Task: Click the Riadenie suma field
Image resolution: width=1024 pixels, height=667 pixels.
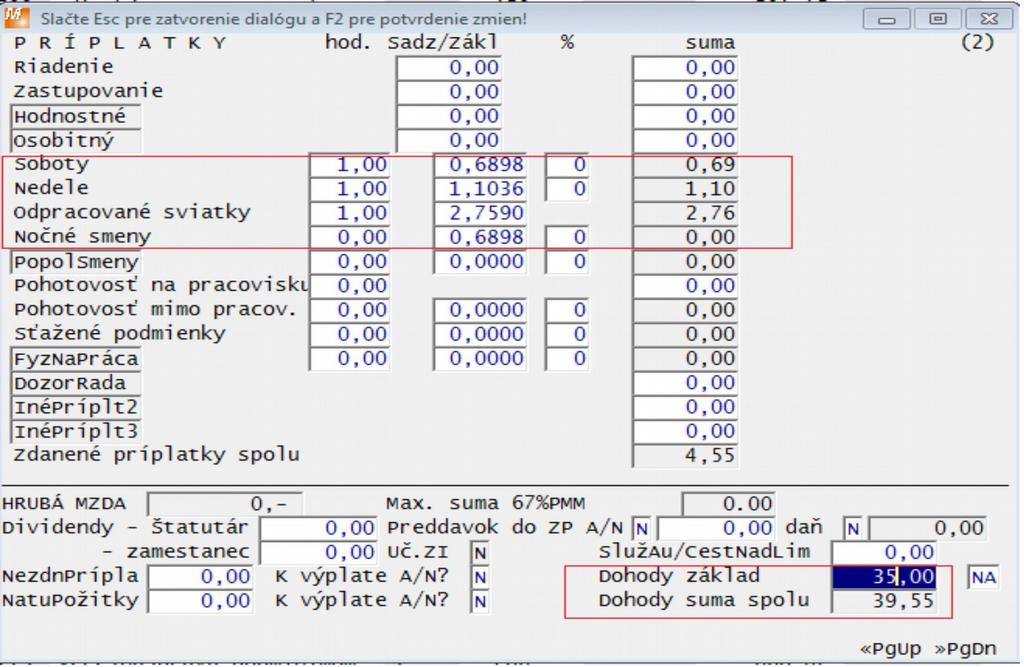Action: (685, 68)
